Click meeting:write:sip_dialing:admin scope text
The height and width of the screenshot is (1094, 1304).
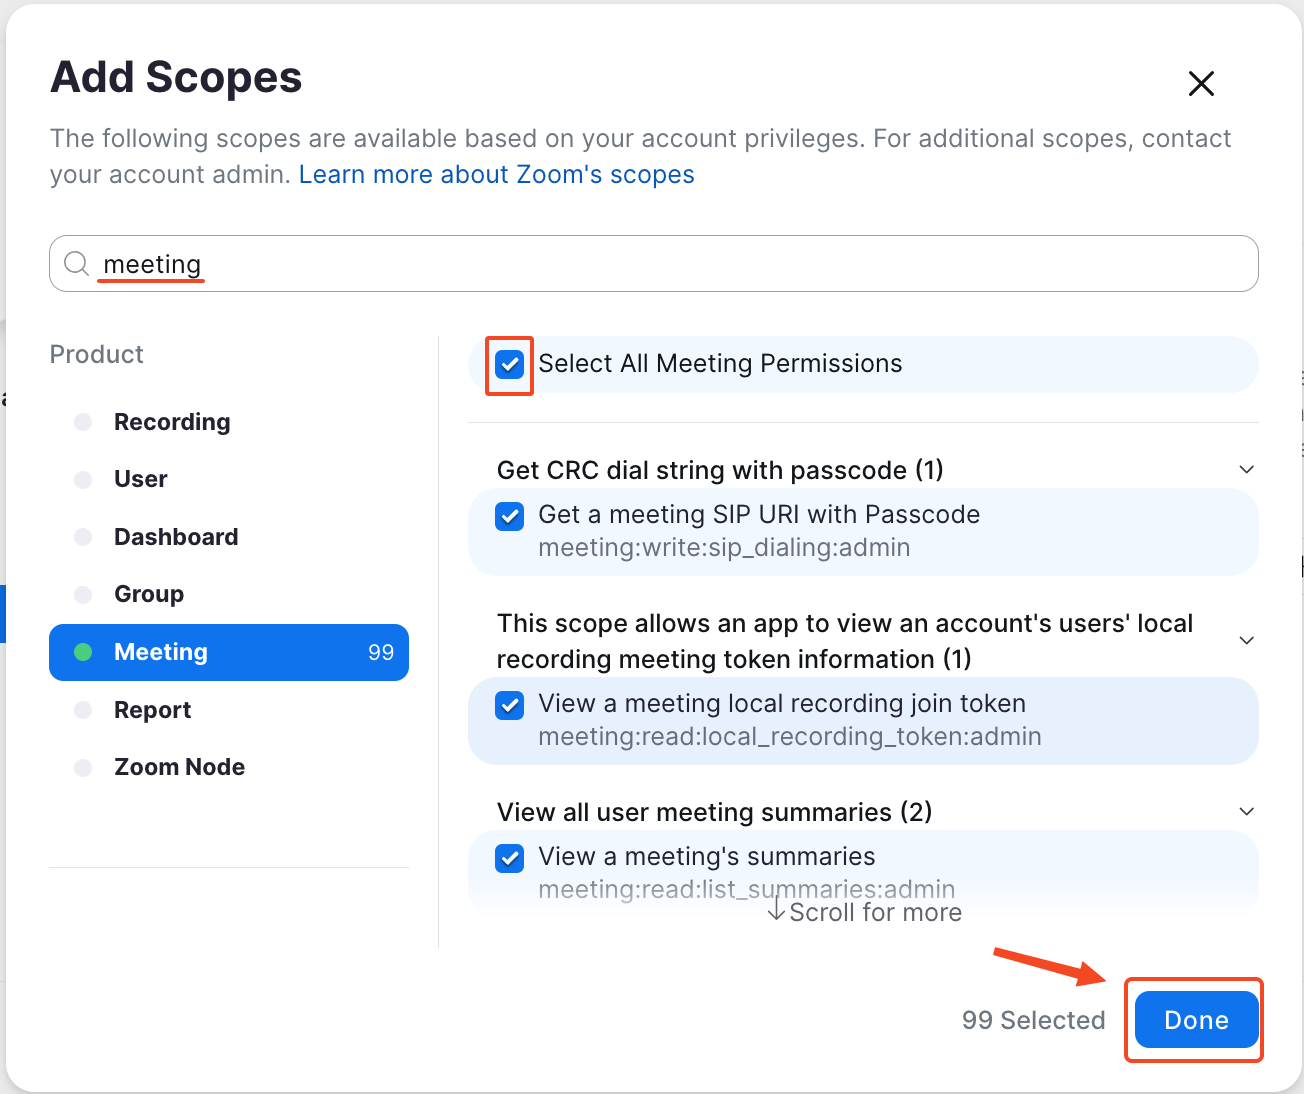(724, 548)
